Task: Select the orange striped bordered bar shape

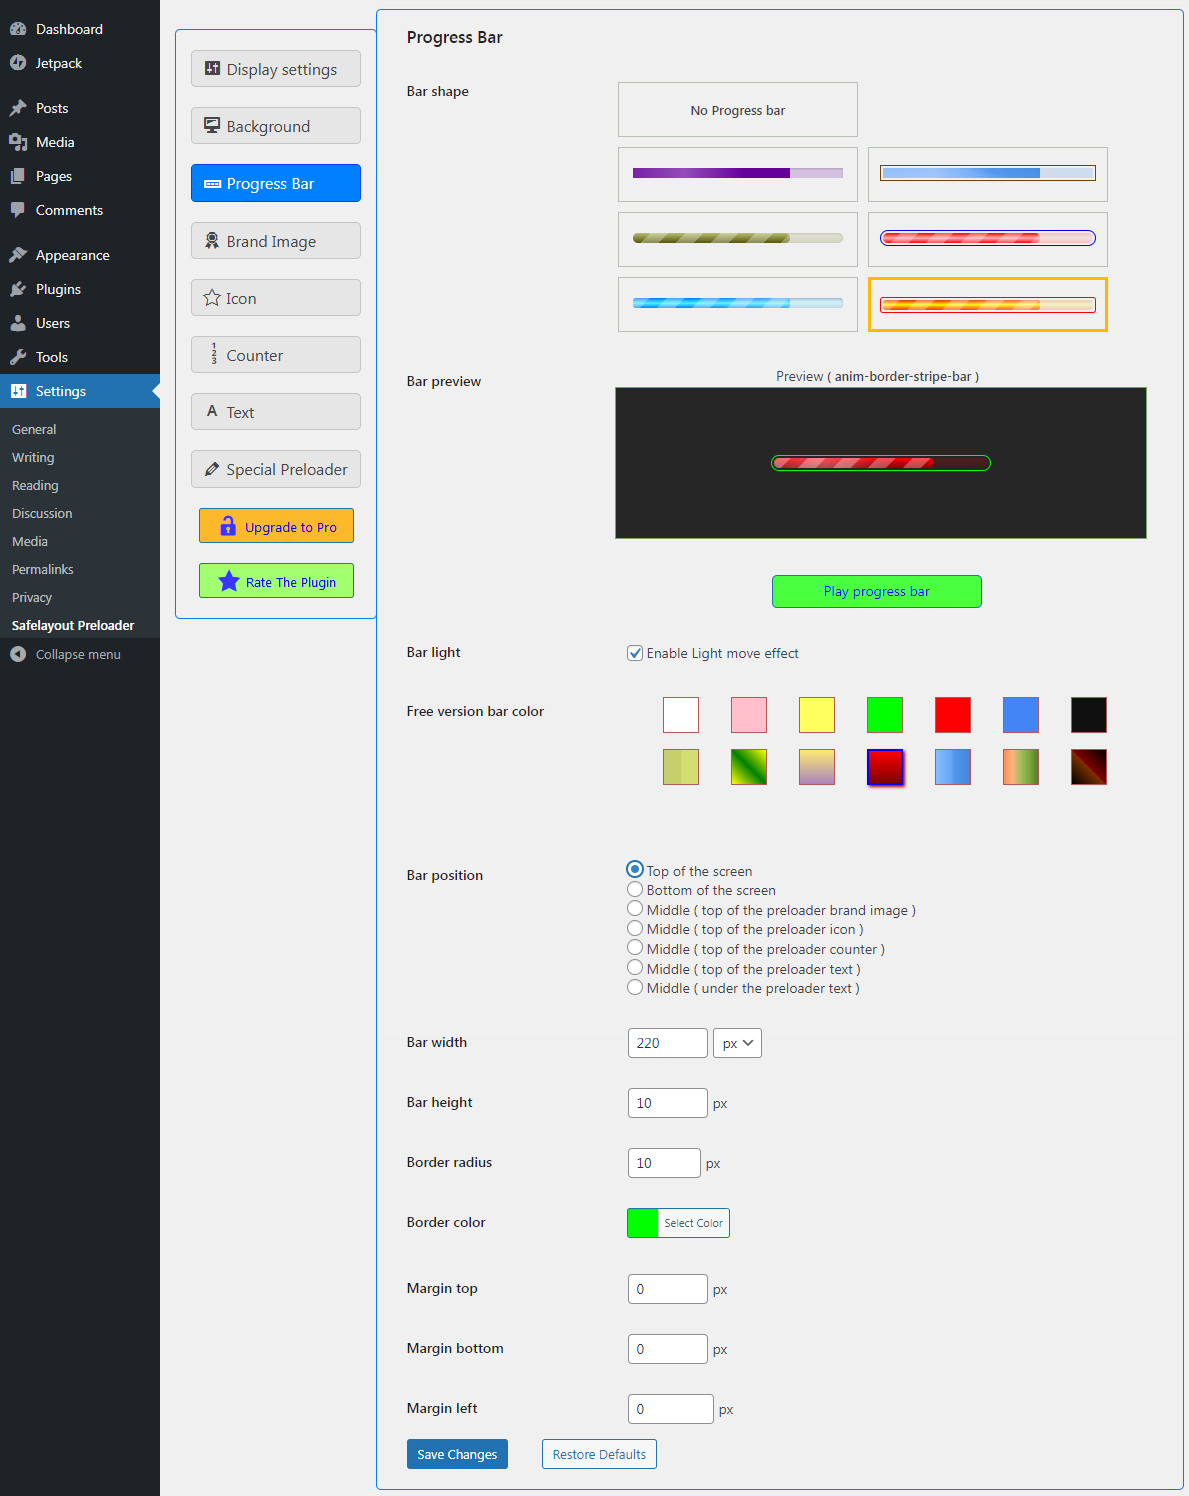Action: coord(988,304)
